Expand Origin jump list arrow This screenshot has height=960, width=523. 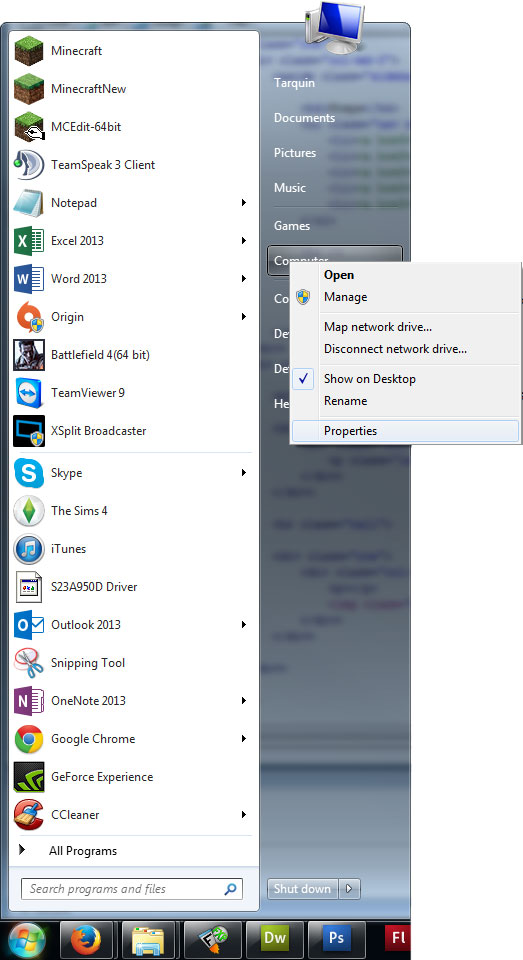click(x=244, y=317)
